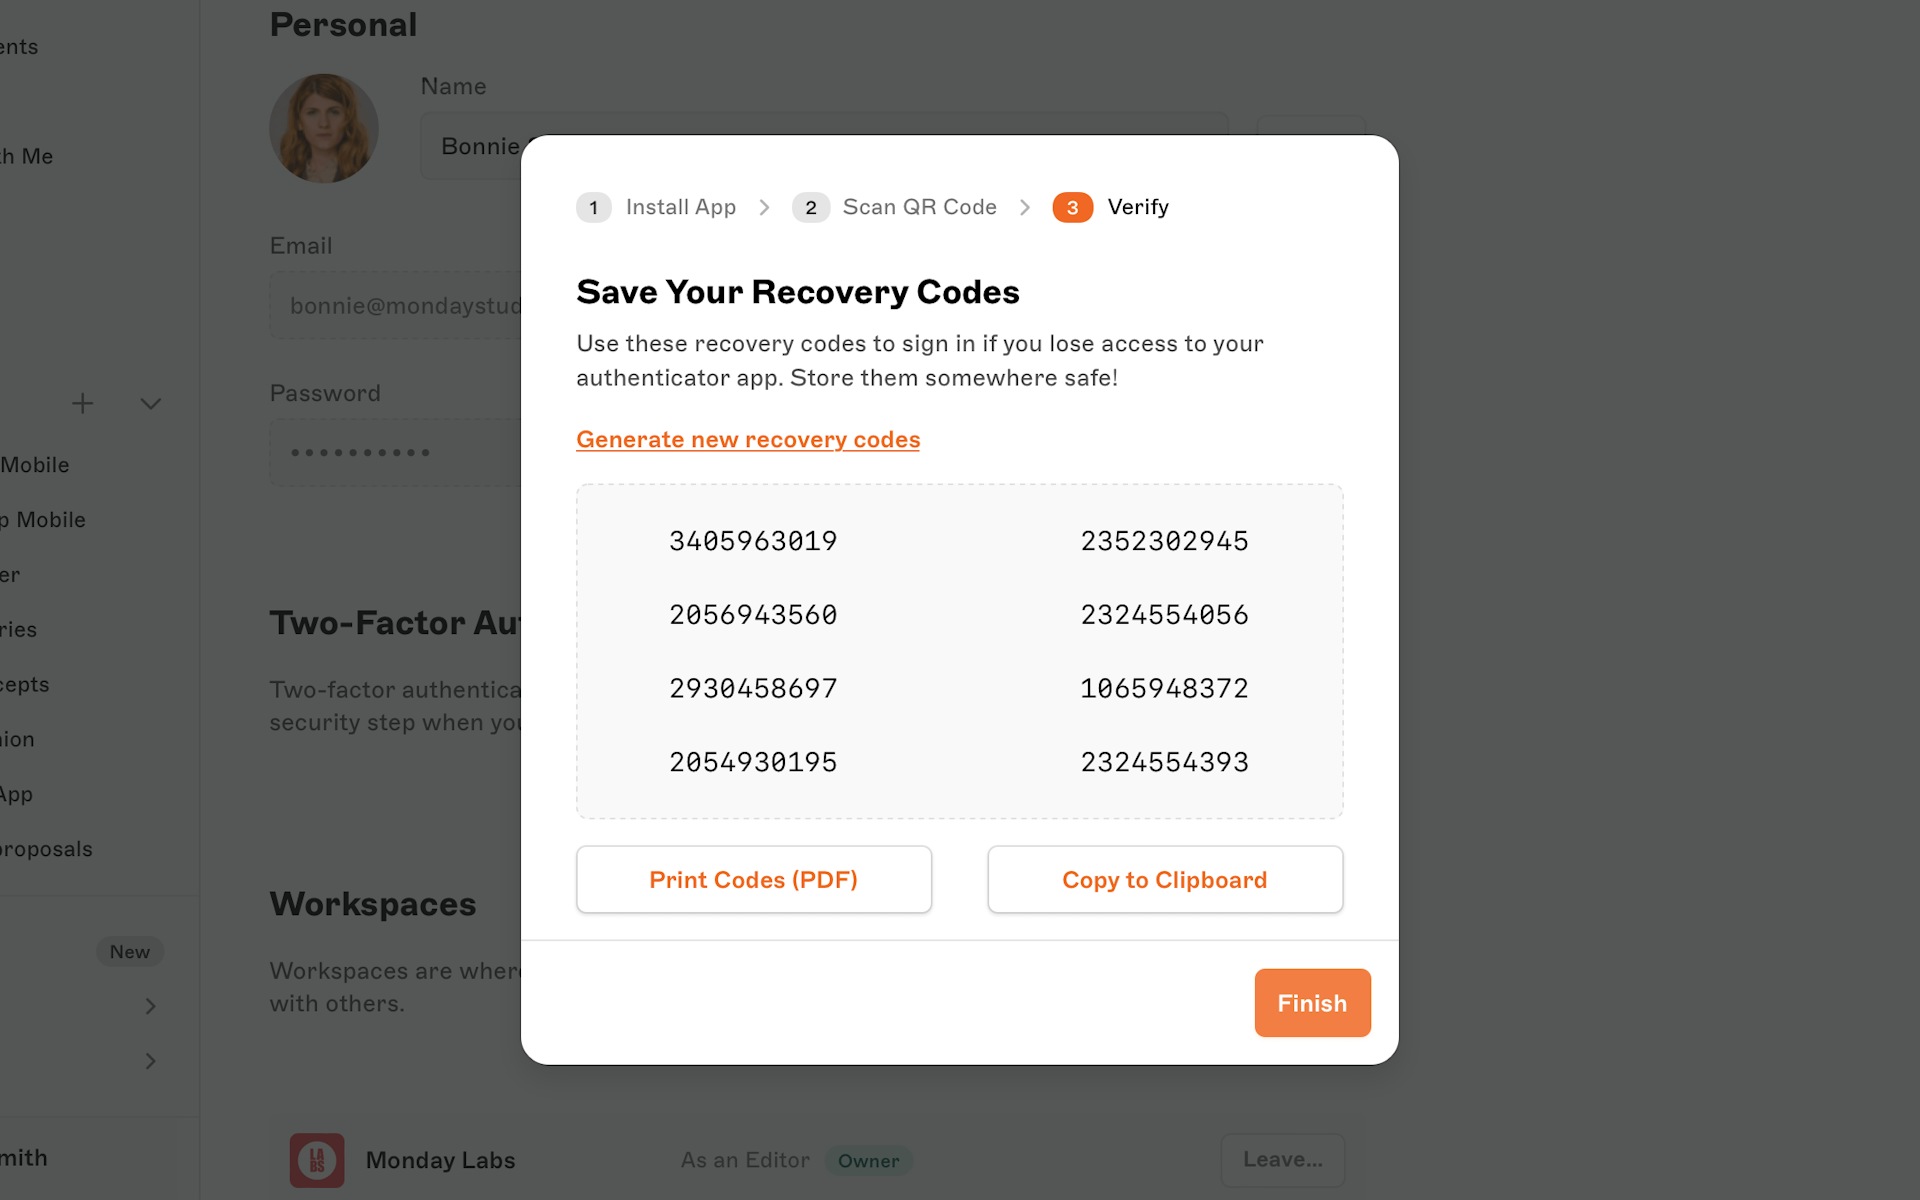Click the Print Codes PDF button
Image resolution: width=1920 pixels, height=1200 pixels.
coord(753,878)
